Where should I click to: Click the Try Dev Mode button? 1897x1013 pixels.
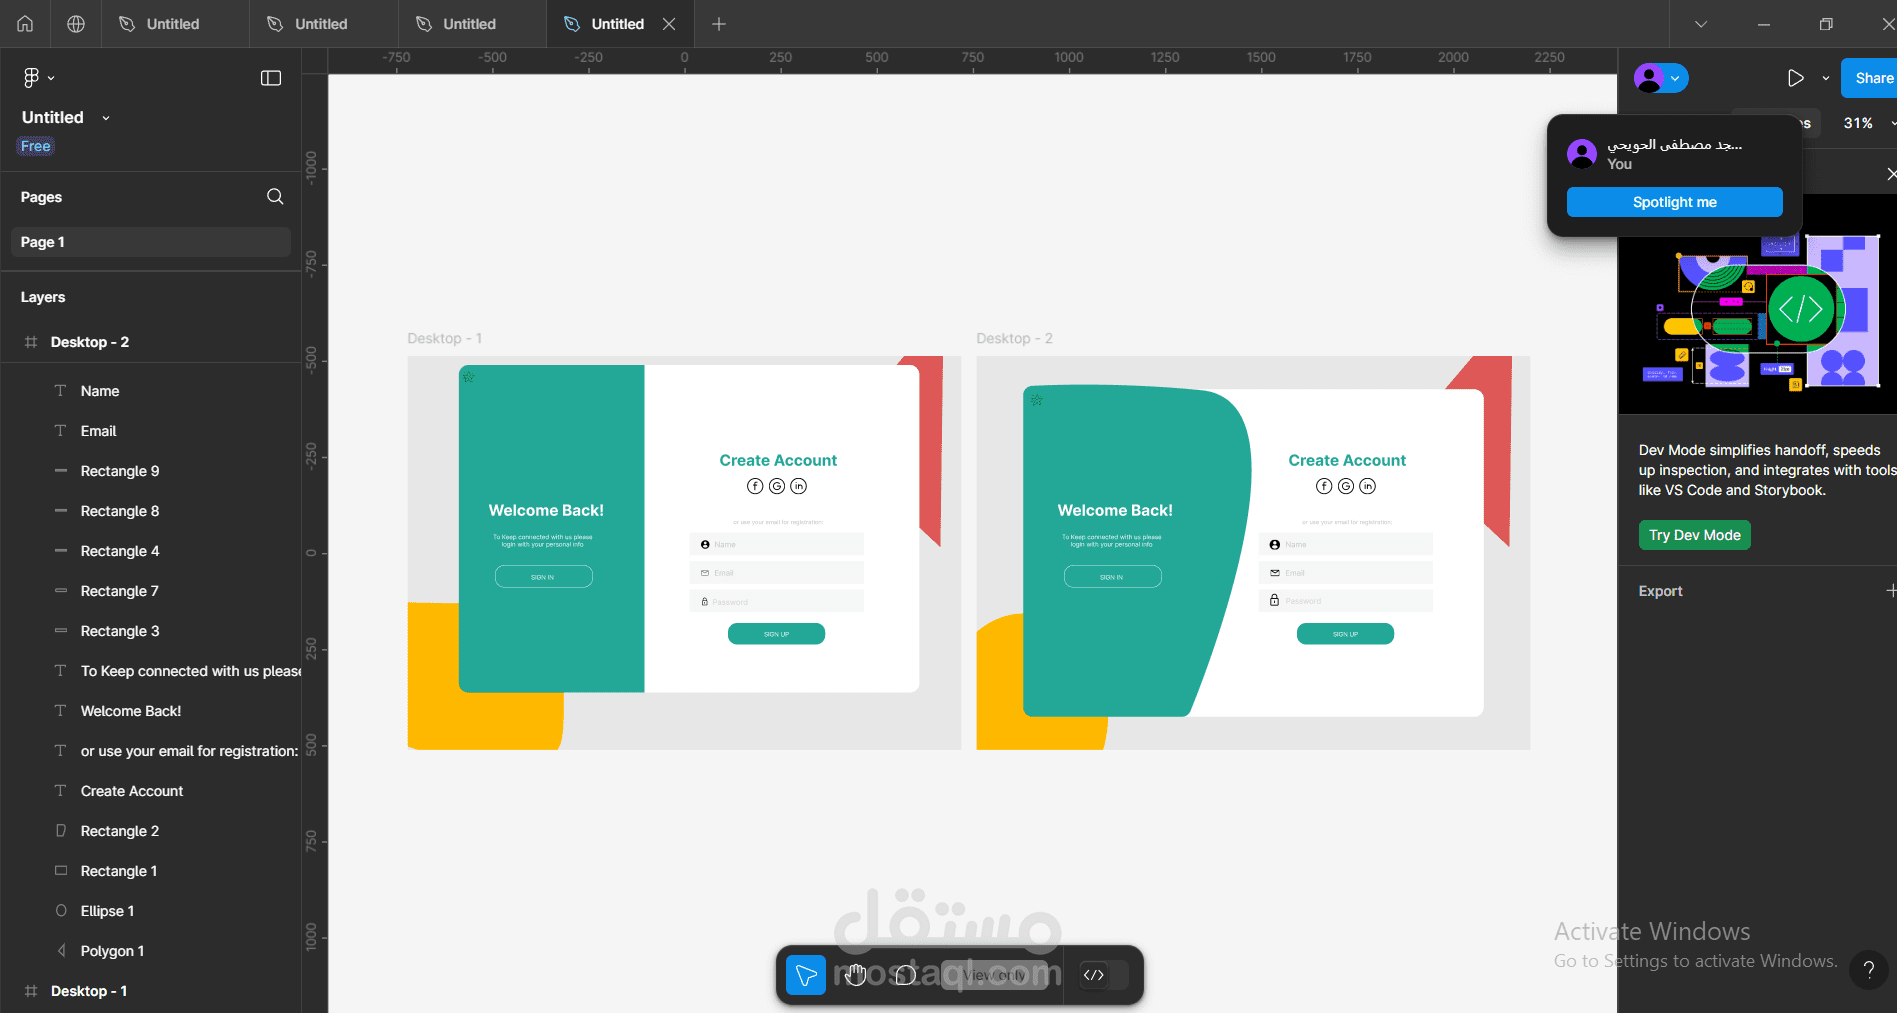tap(1695, 535)
